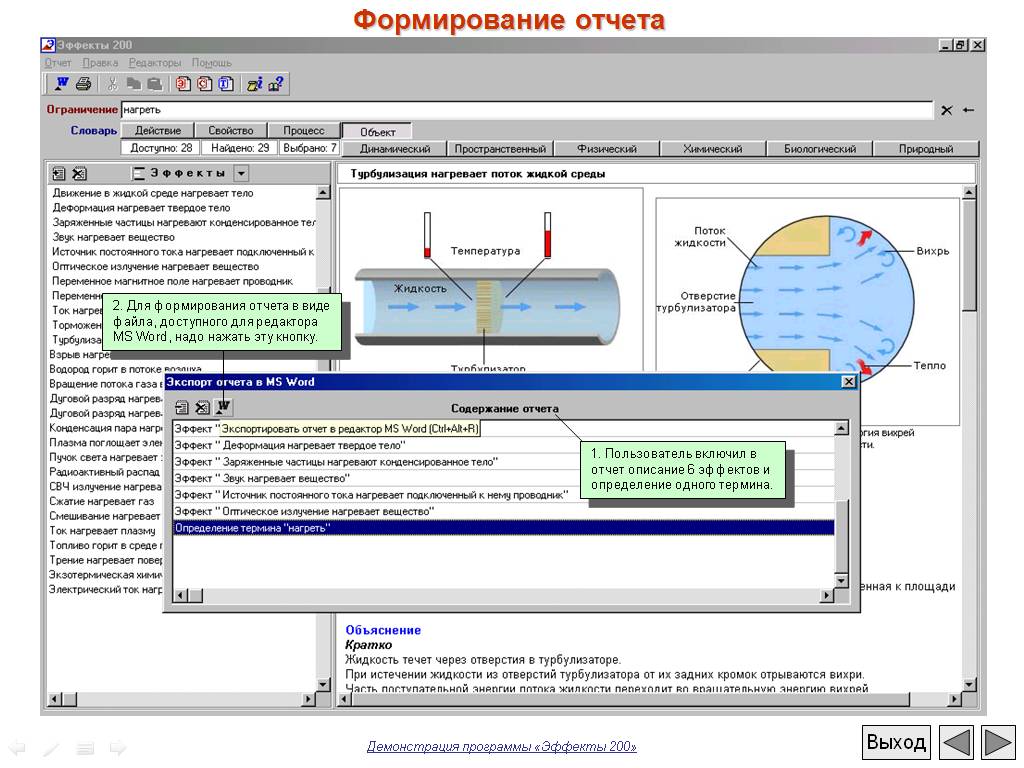The width and height of the screenshot is (1024, 768).
Task: Select the Химический category tab
Action: click(712, 149)
